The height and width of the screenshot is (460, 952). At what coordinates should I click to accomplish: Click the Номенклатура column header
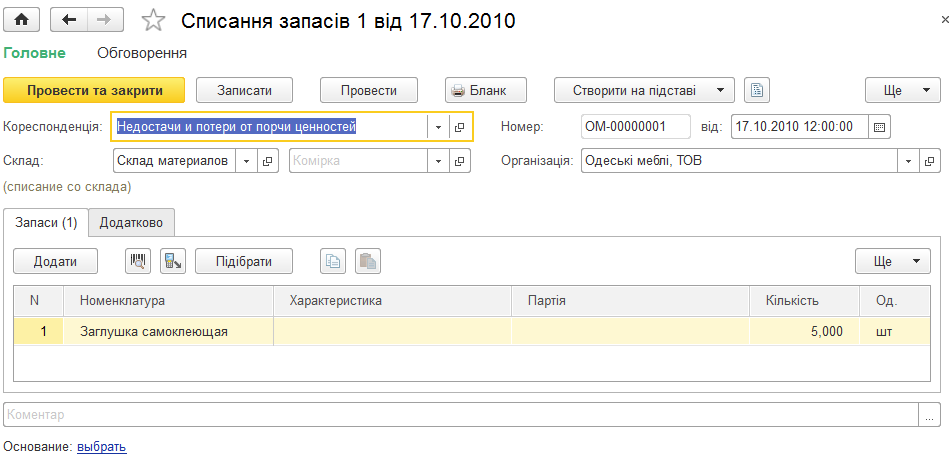click(x=168, y=300)
